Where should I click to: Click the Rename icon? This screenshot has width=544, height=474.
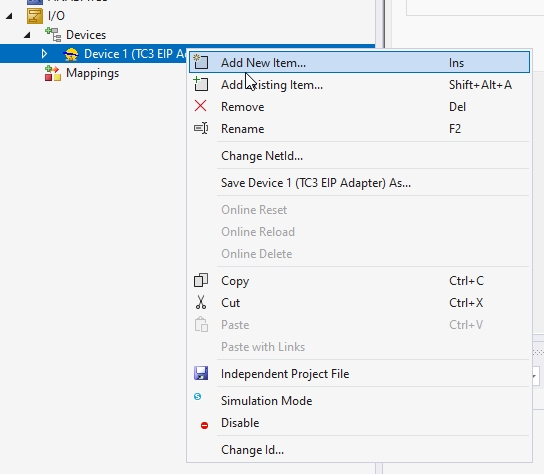coord(201,128)
